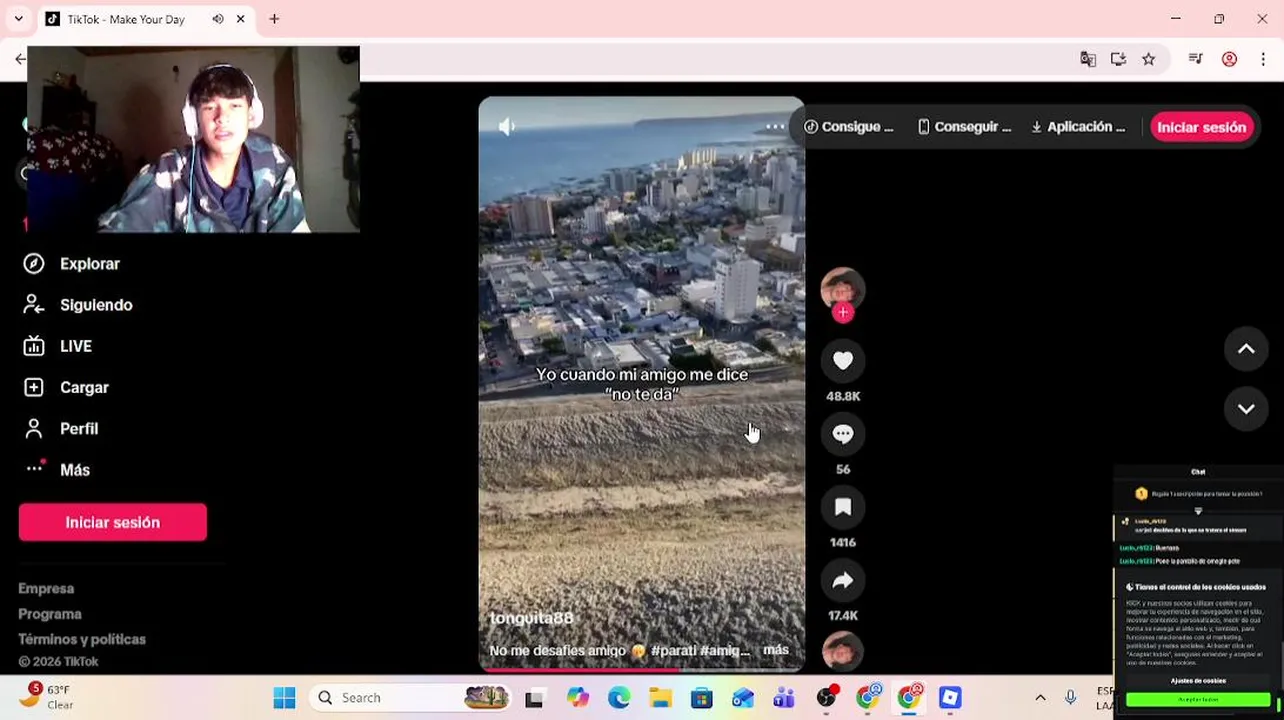The width and height of the screenshot is (1284, 720).
Task: Expand the caption with más
Action: pos(776,650)
